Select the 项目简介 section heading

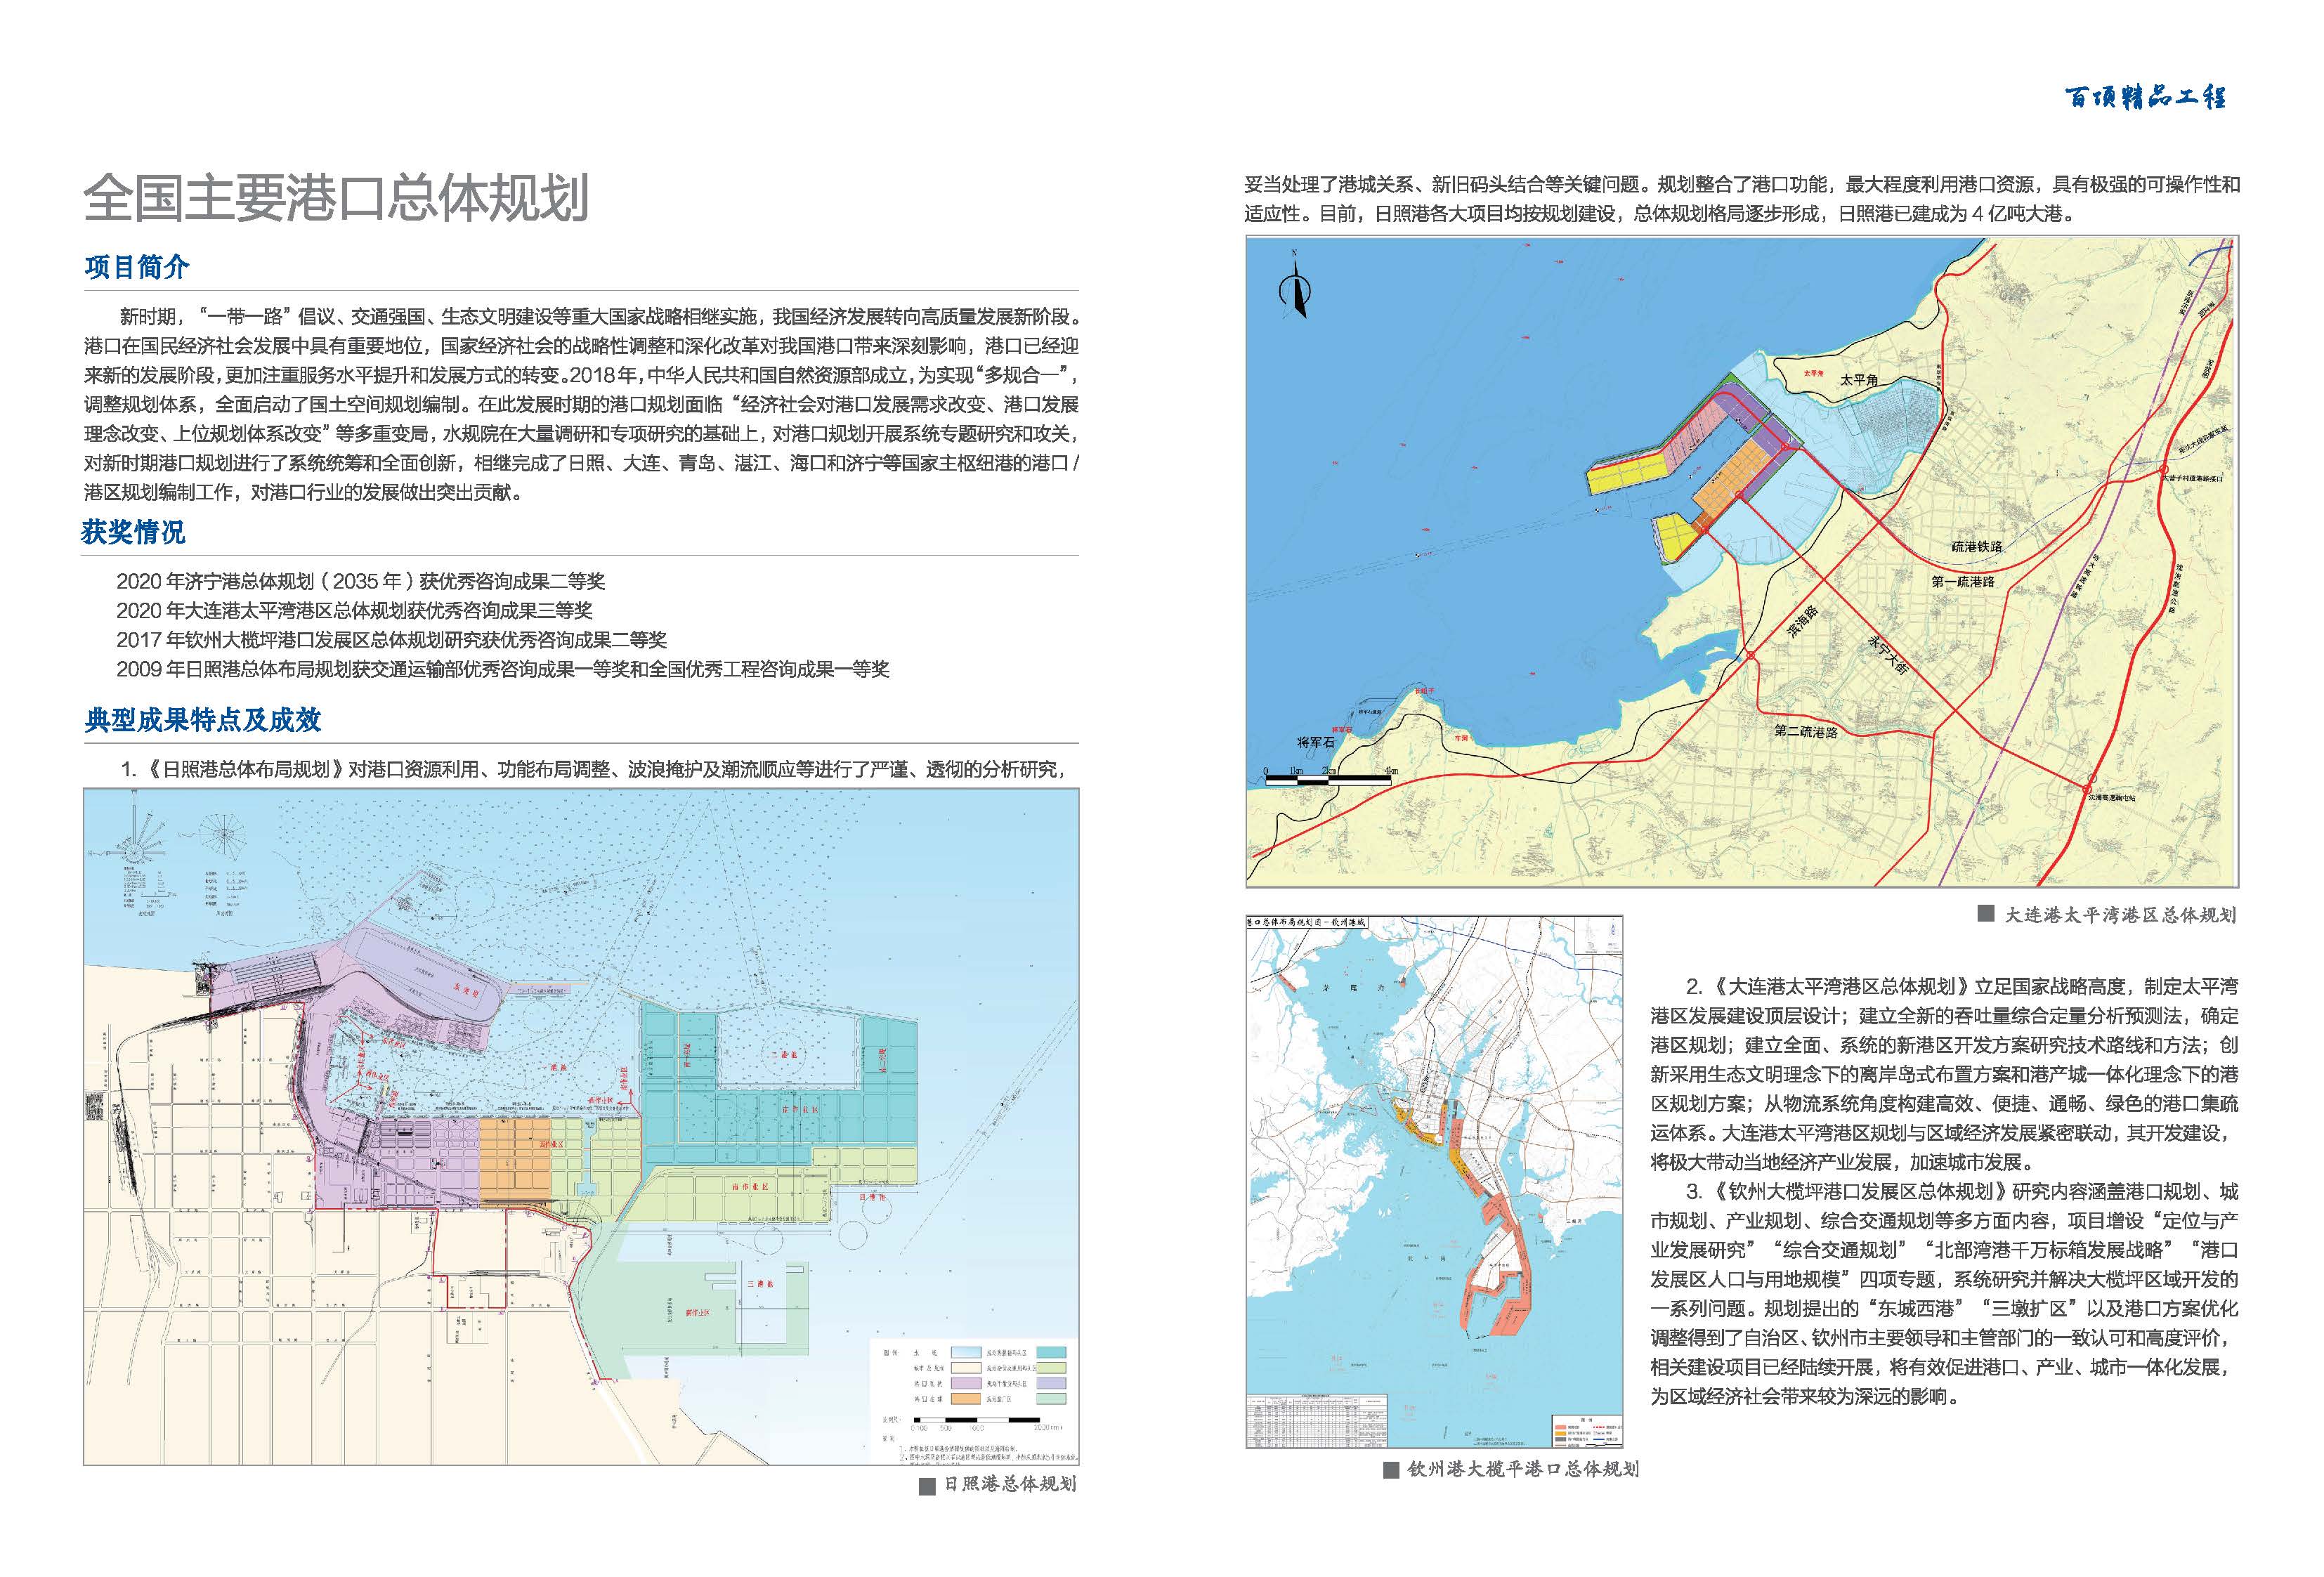pyautogui.click(x=137, y=267)
